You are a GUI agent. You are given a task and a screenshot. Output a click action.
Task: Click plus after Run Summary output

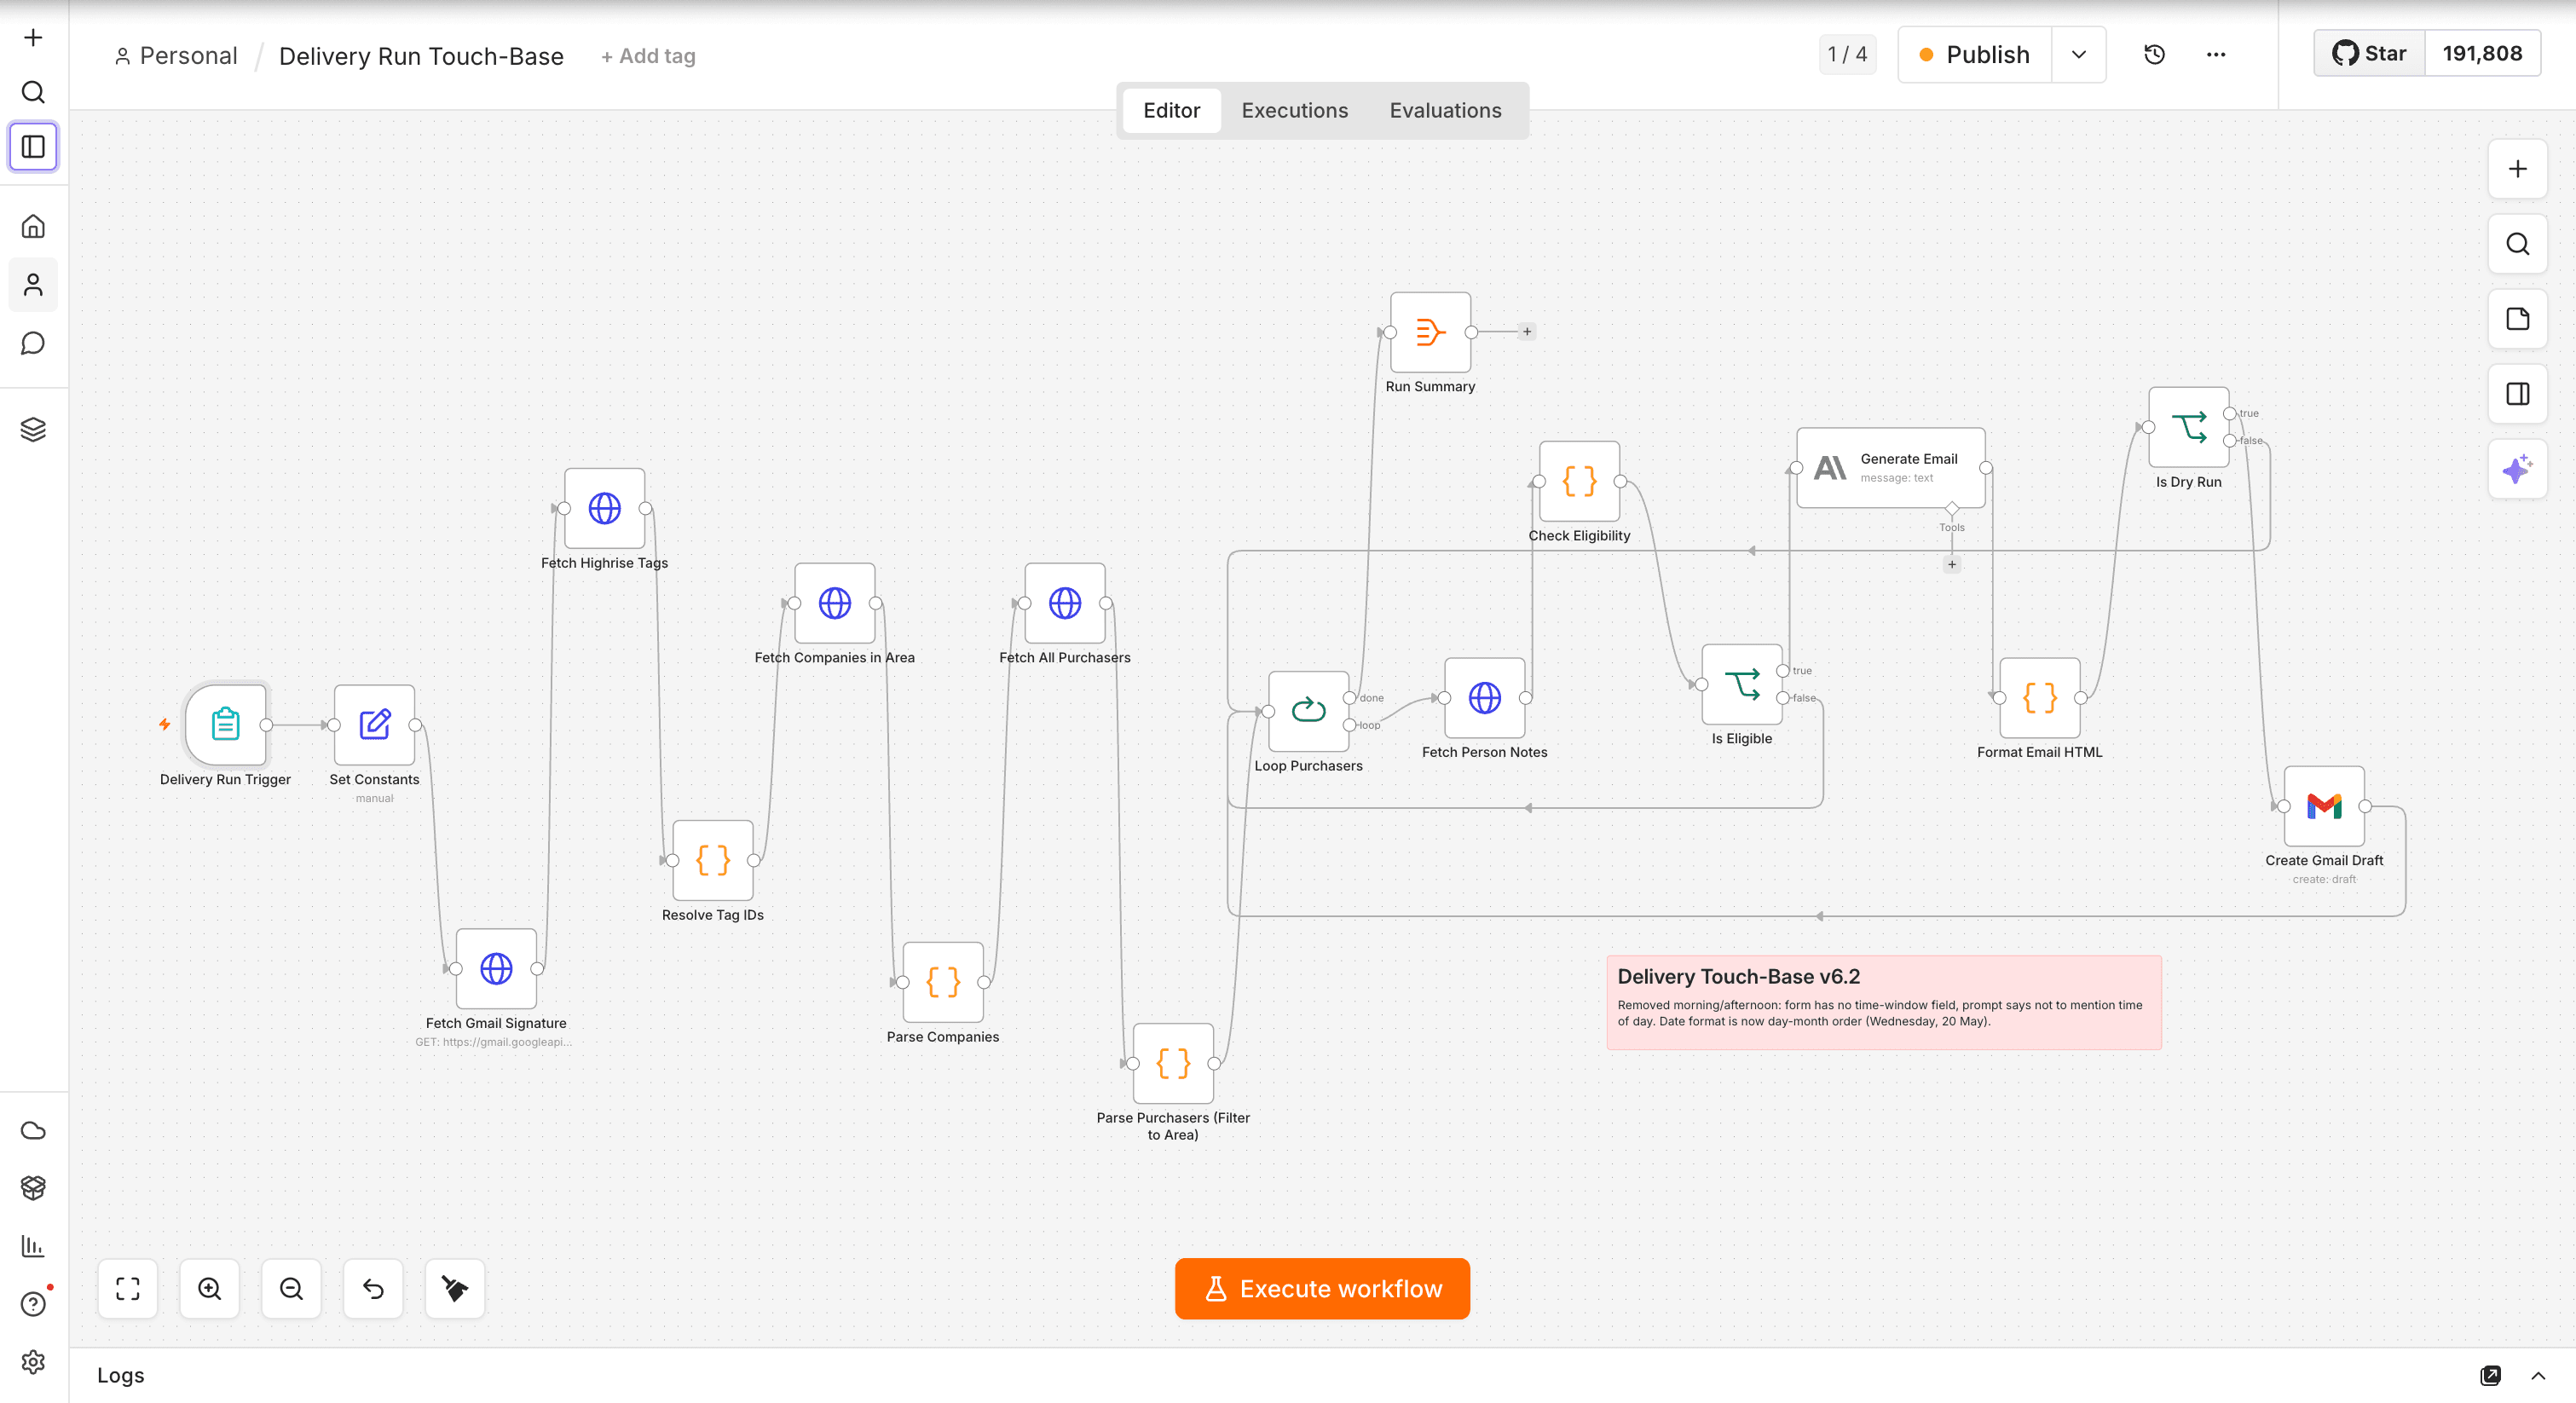1526,332
